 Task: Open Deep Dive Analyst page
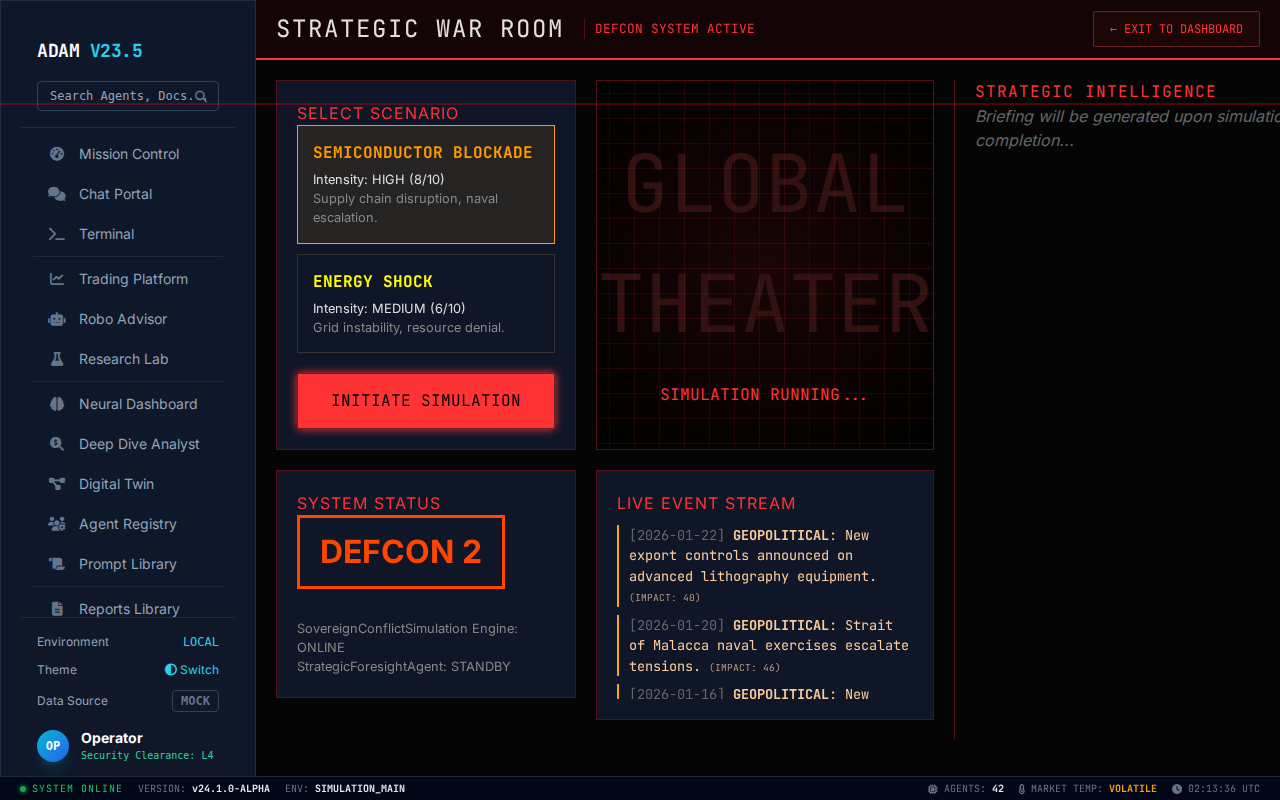139,444
